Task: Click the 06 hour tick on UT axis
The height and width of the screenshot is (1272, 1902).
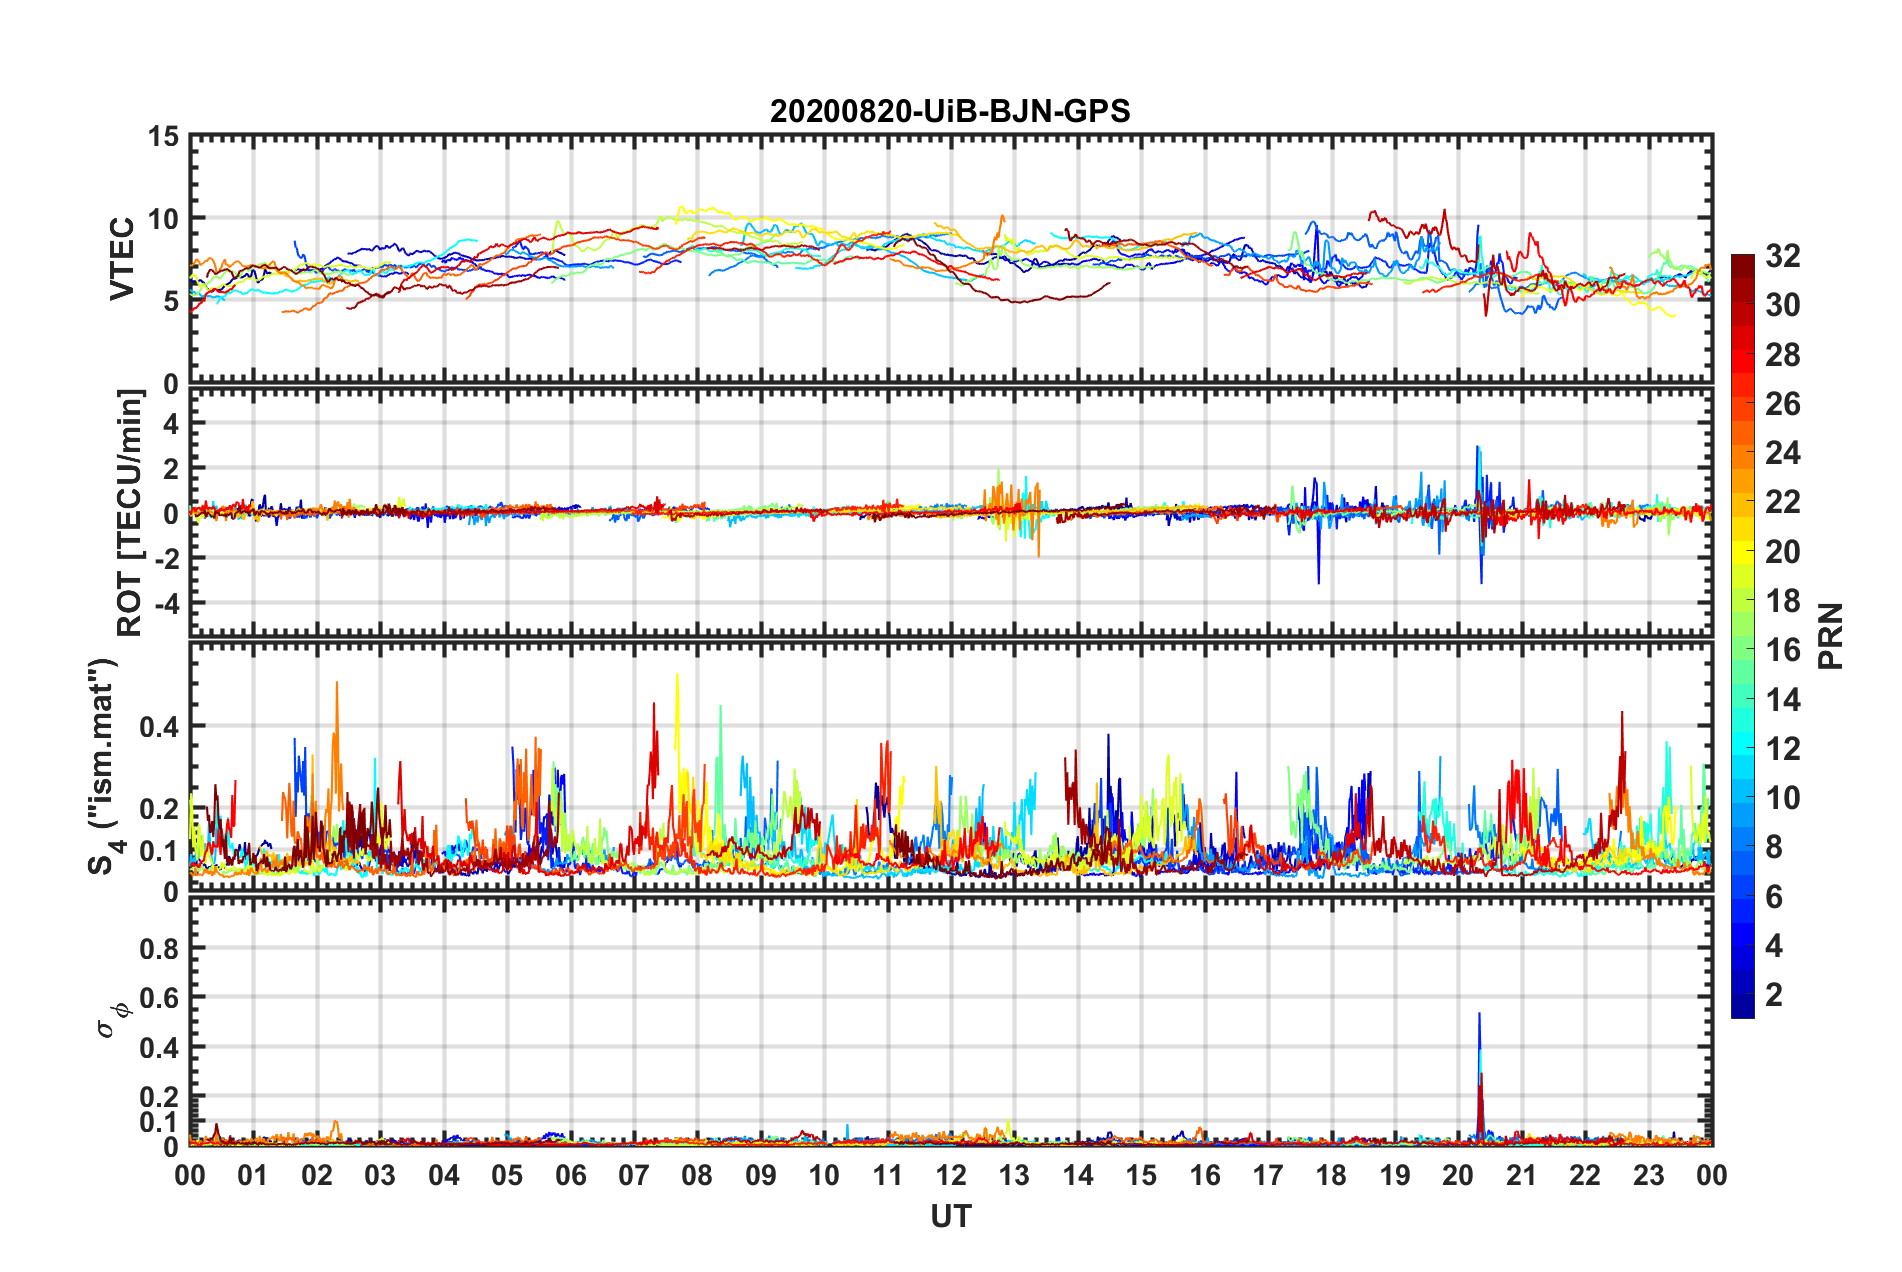Action: (570, 1175)
